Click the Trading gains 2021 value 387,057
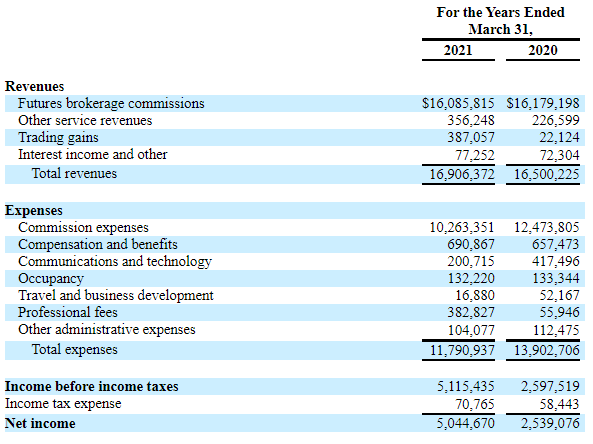The width and height of the screenshot is (593, 444). 471,137
